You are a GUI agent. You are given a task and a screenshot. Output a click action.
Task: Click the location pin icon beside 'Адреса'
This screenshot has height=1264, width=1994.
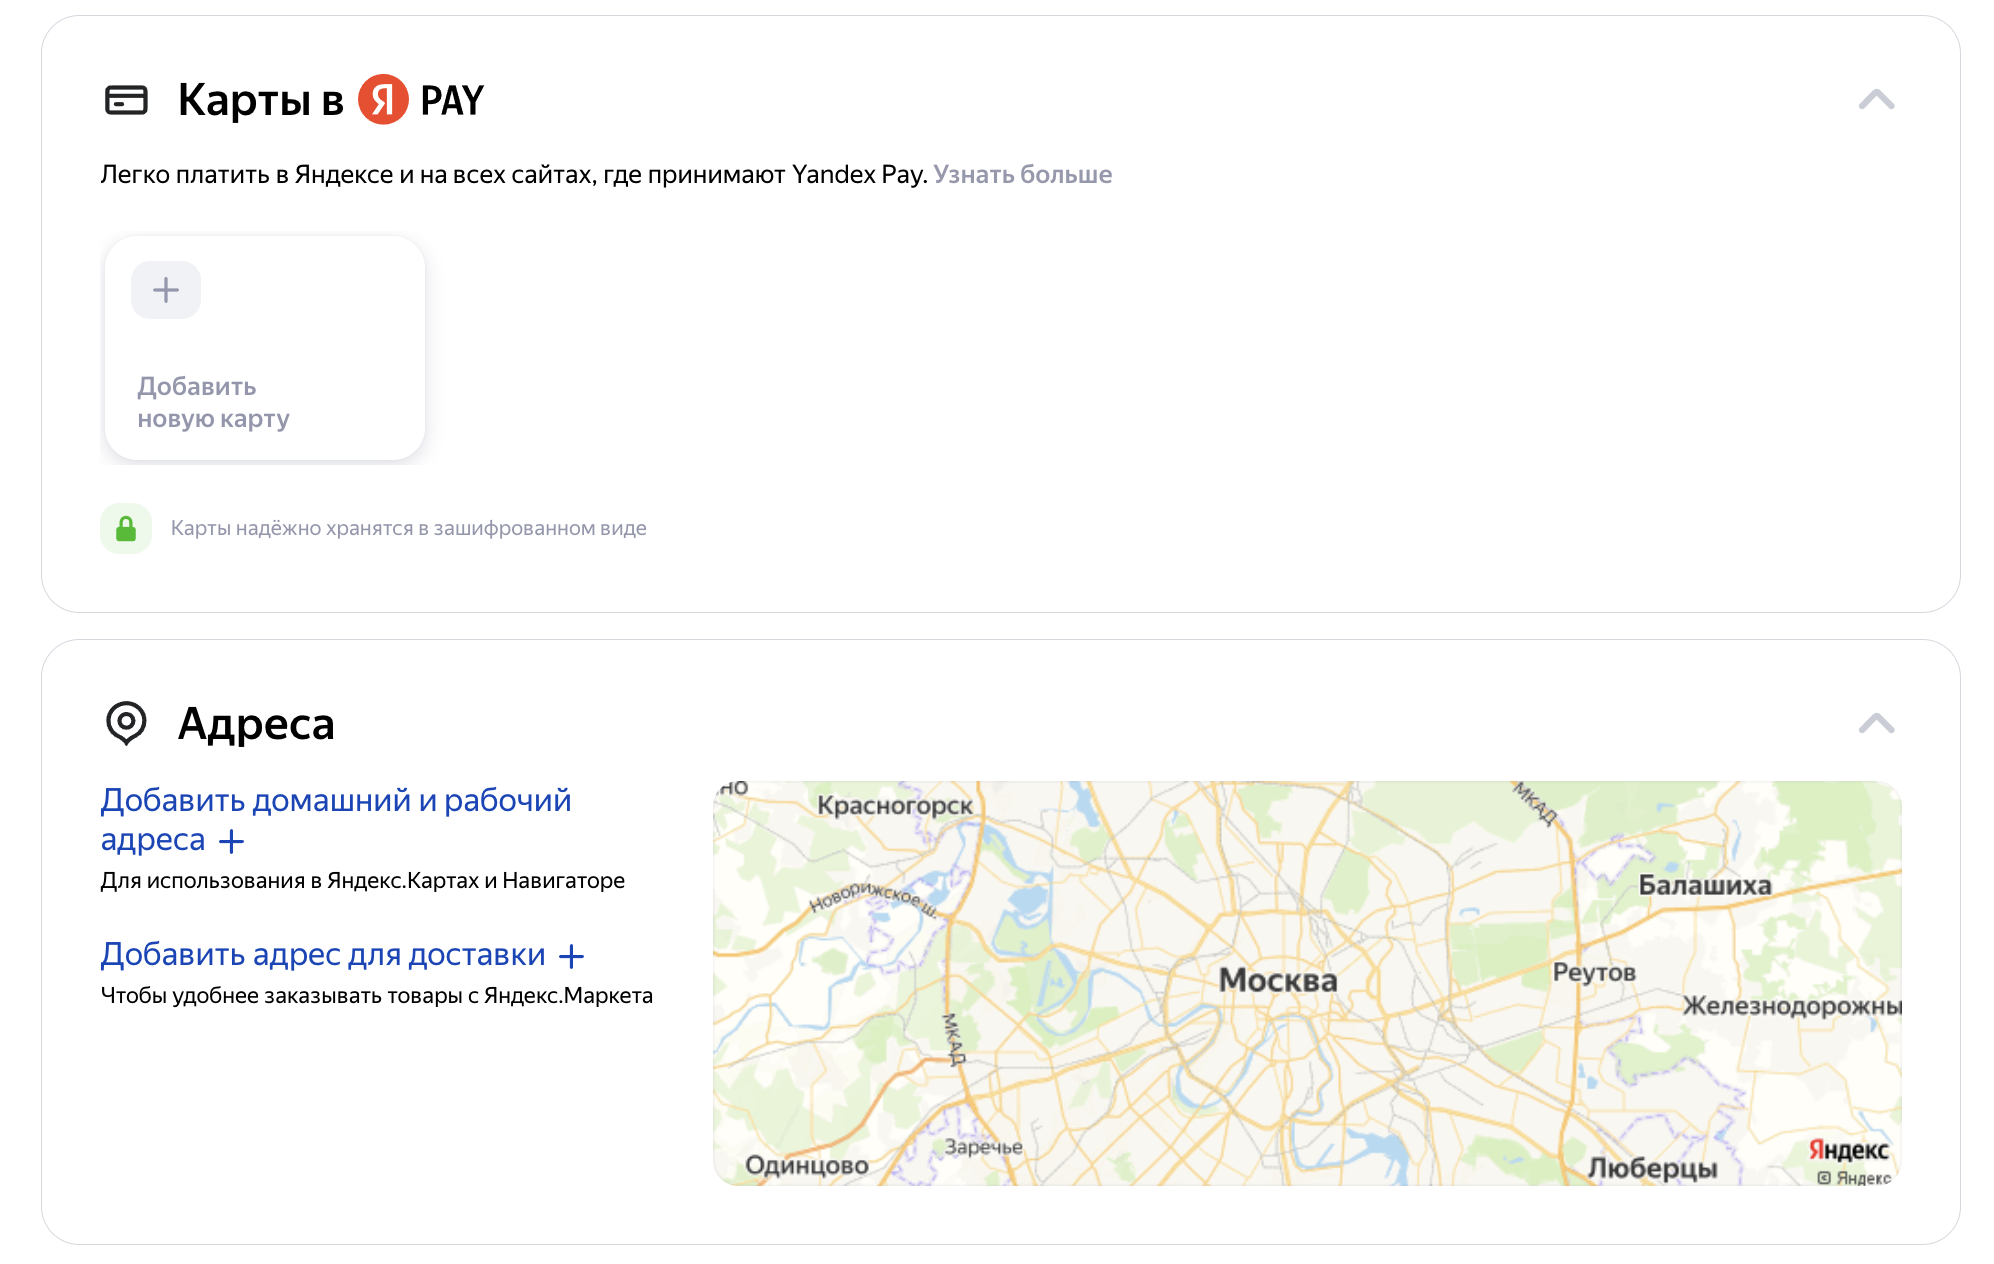[126, 723]
